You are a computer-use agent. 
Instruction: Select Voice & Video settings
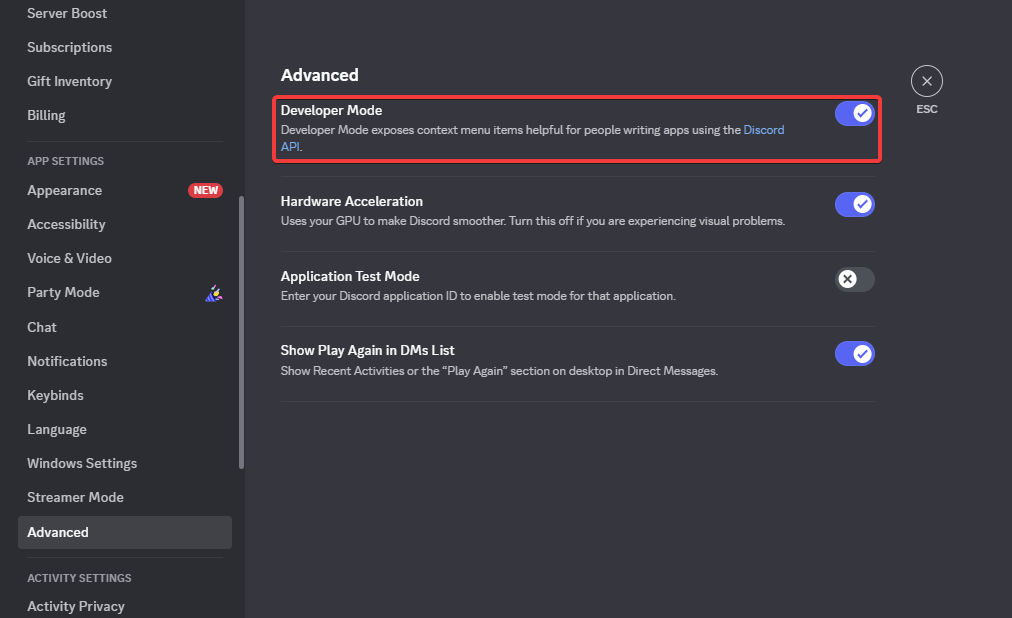69,258
